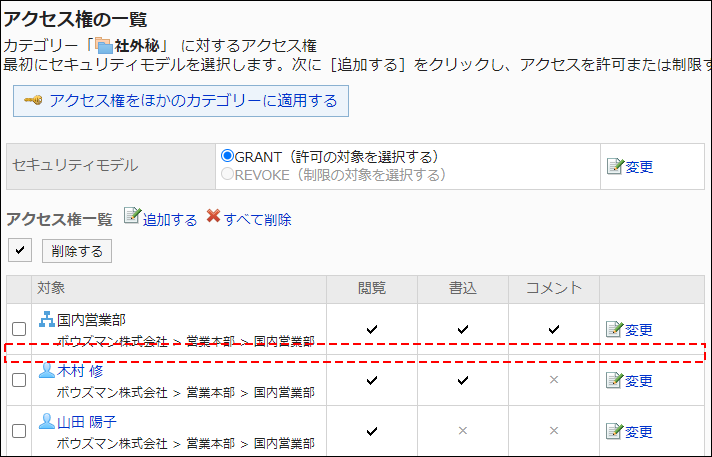Click アクセス権一覧 section heading
Screen dimensions: 712x457
pyautogui.click(x=59, y=219)
